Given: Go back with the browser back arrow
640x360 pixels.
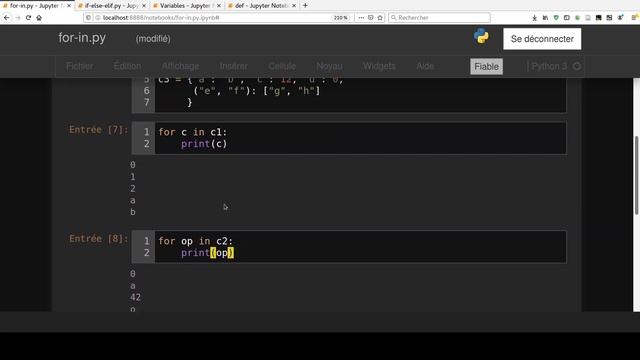Looking at the screenshot, I should 7,18.
